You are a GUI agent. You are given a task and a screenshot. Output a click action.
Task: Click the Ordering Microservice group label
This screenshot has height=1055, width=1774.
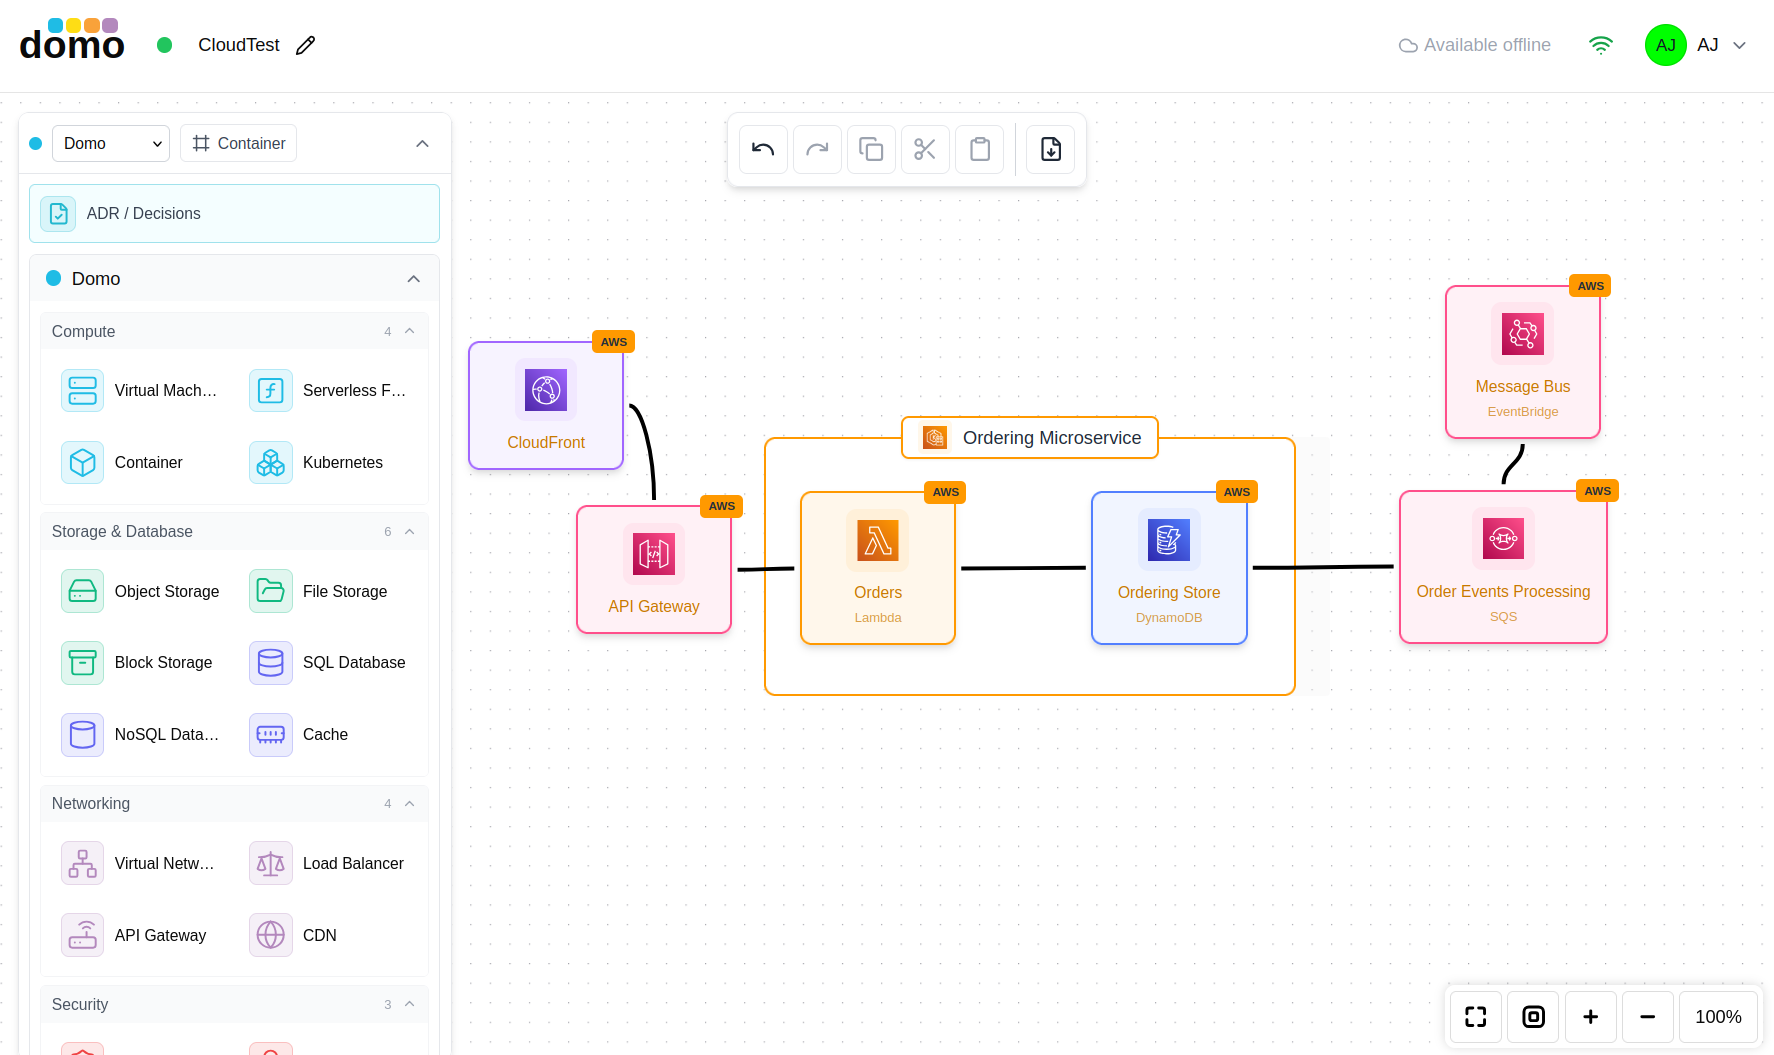click(1030, 438)
